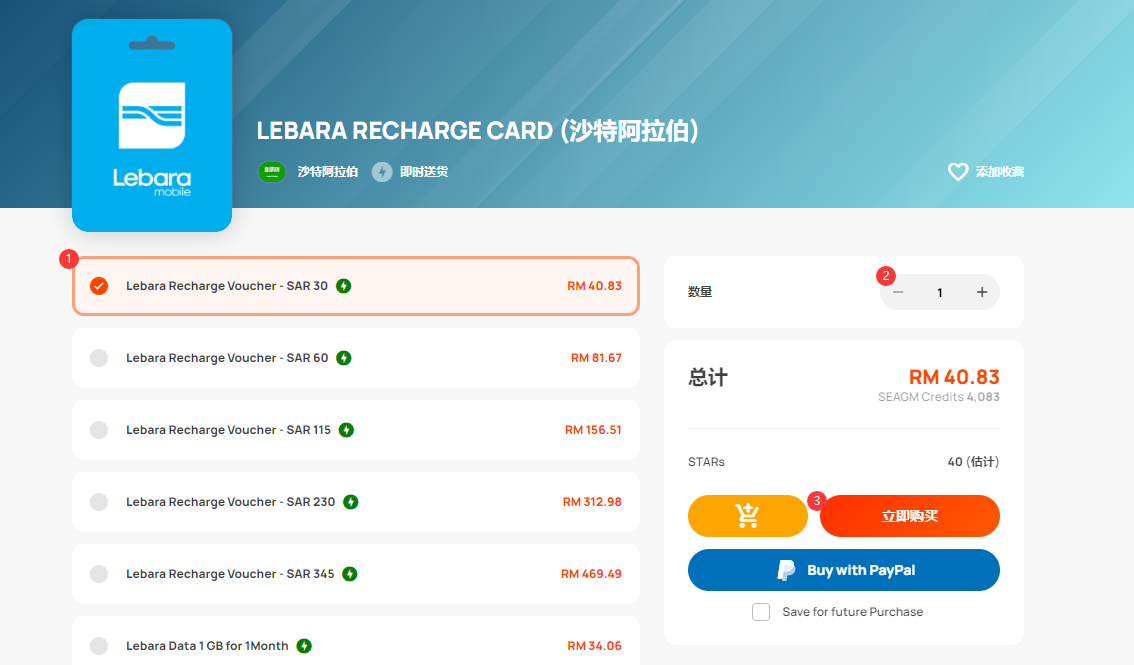Increase quantity with the plus button
Image resolution: width=1134 pixels, height=665 pixels.
[x=981, y=293]
